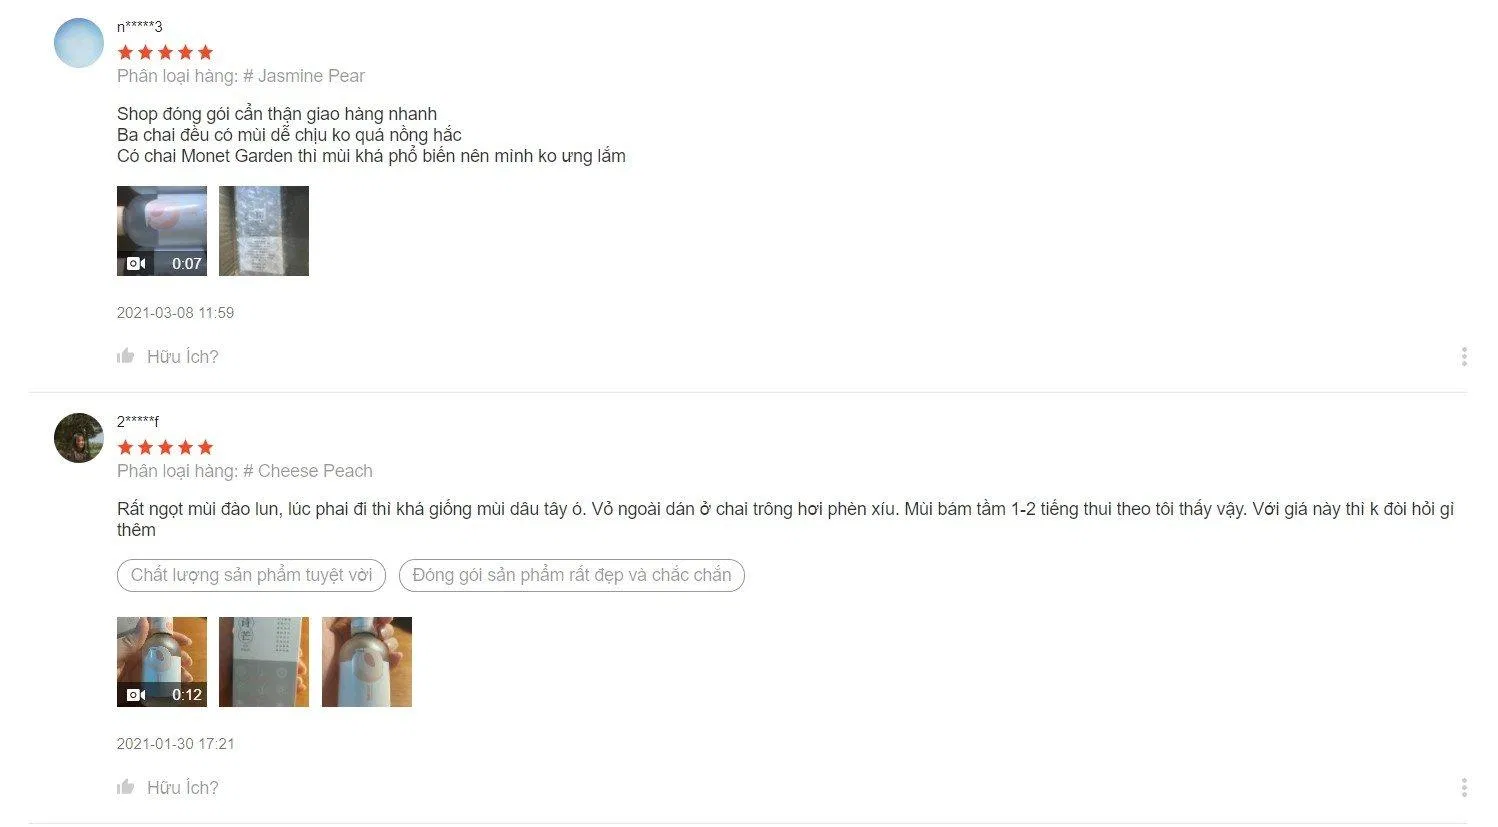Click the username 2*****f
Image resolution: width=1498 pixels, height=827 pixels.
pyautogui.click(x=138, y=421)
